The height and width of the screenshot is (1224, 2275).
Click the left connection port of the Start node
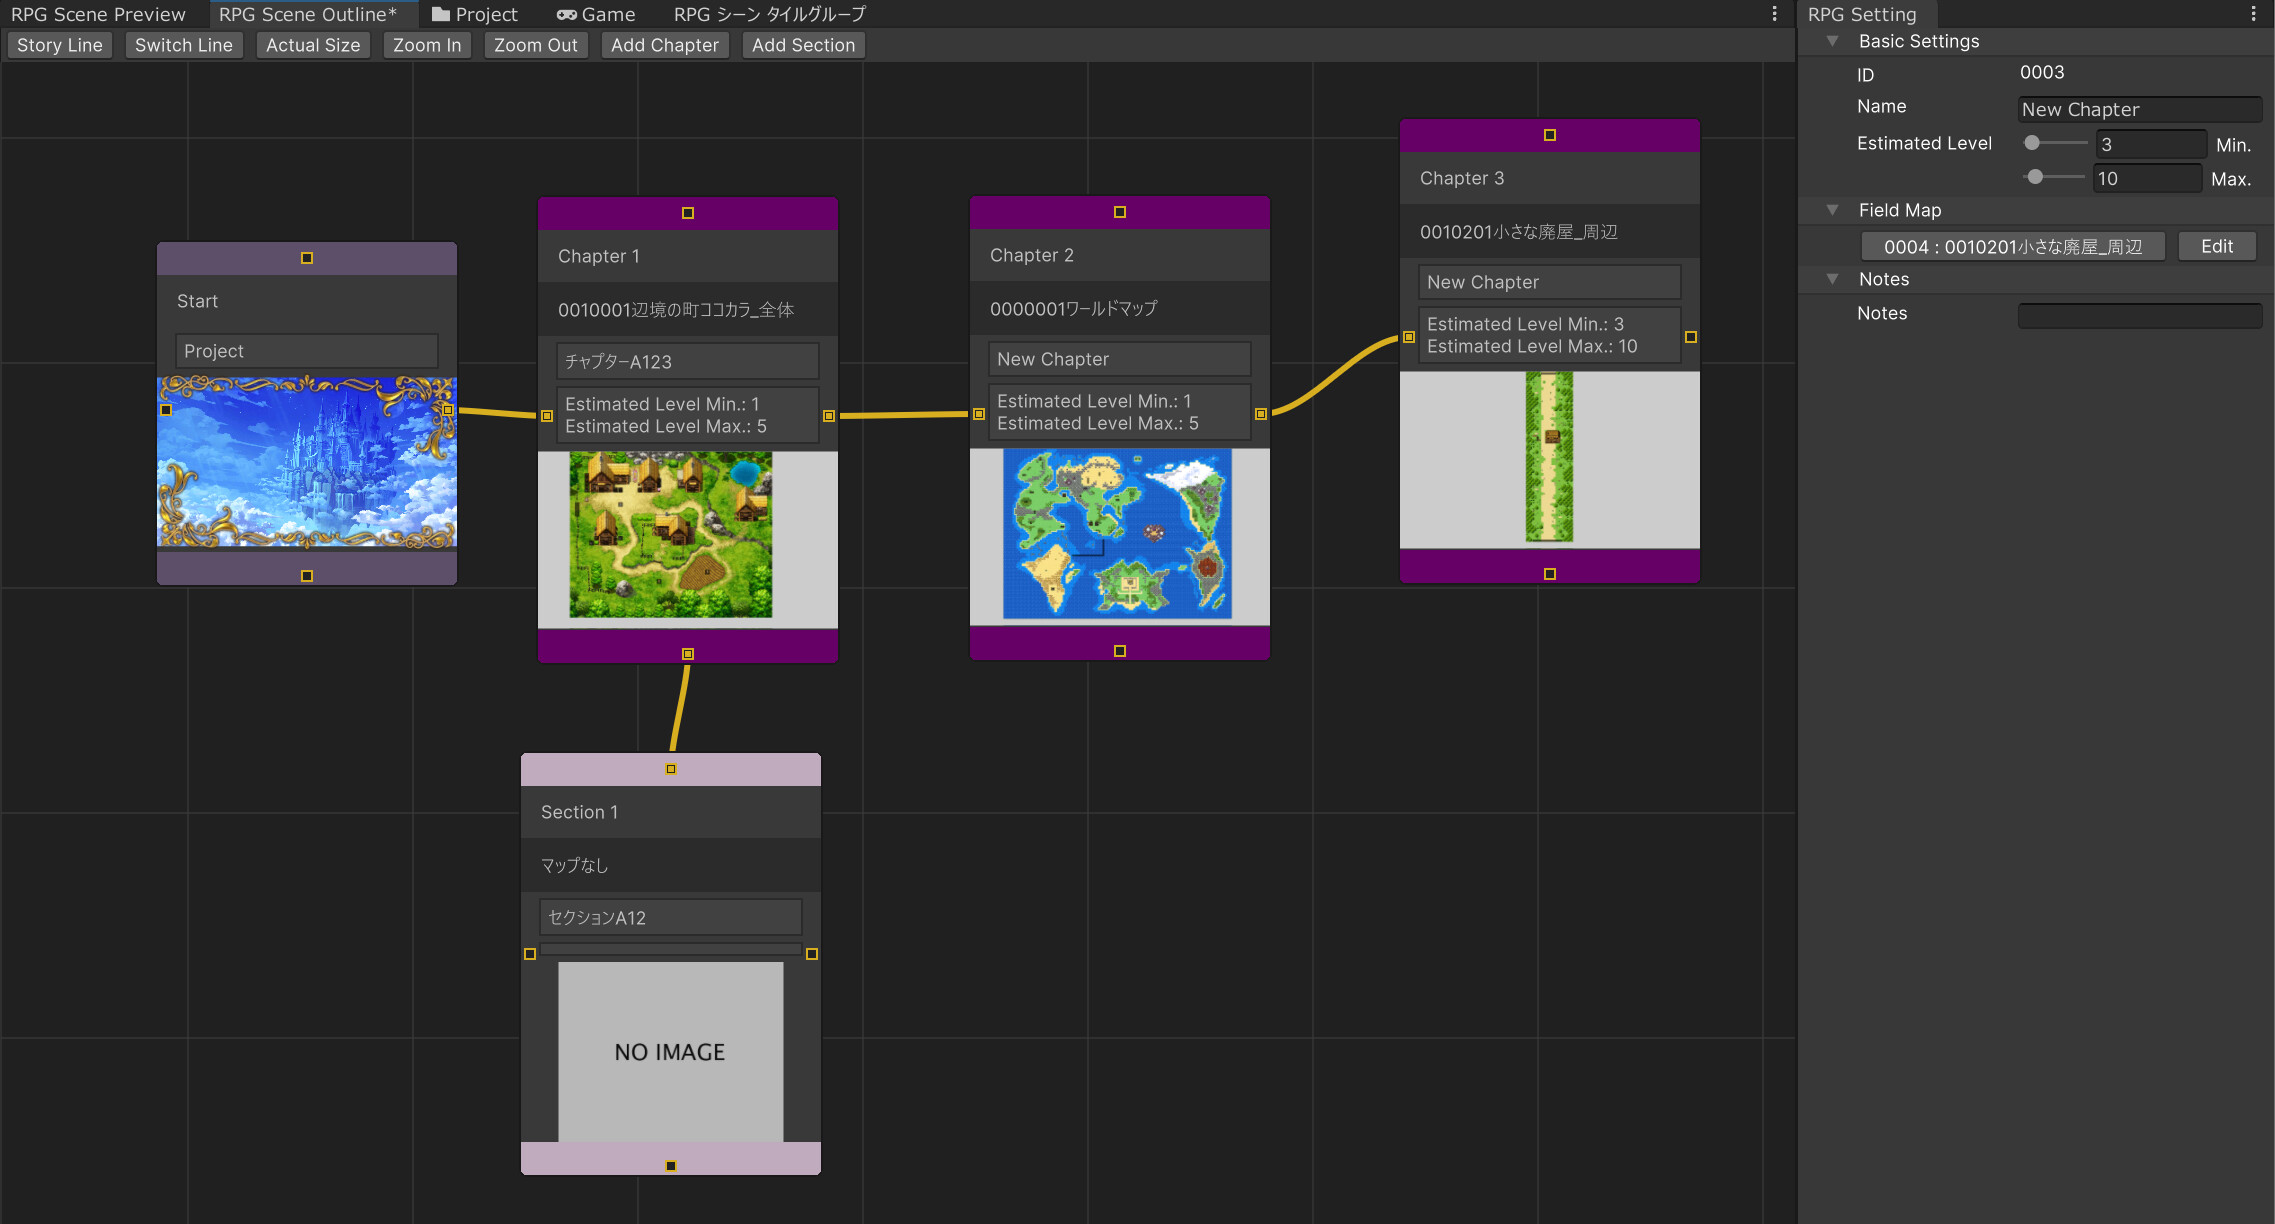(167, 410)
